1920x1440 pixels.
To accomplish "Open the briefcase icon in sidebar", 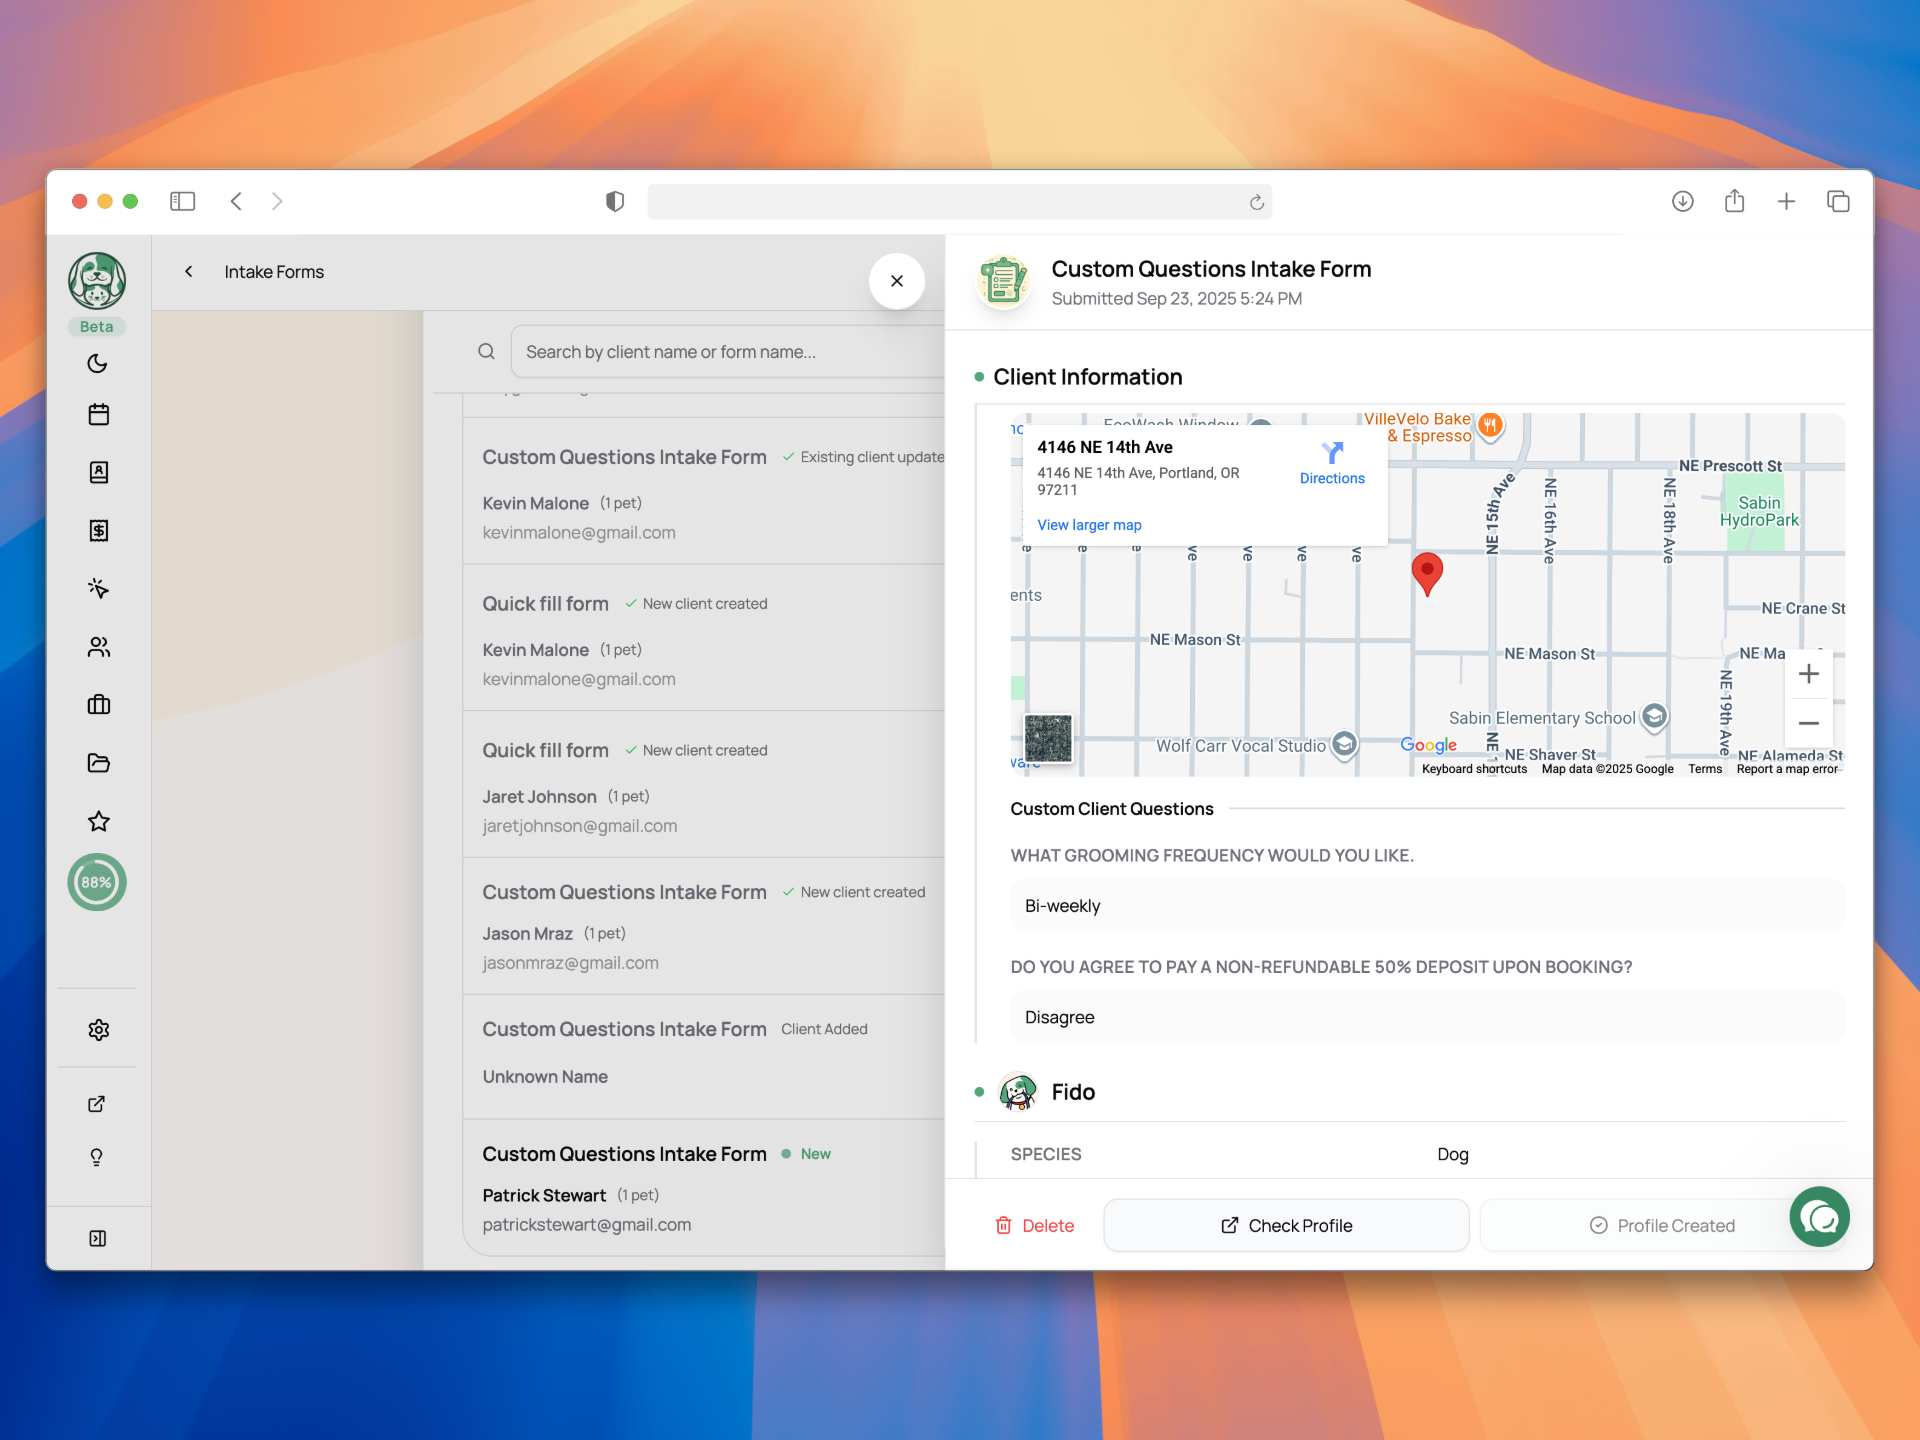I will click(x=98, y=705).
